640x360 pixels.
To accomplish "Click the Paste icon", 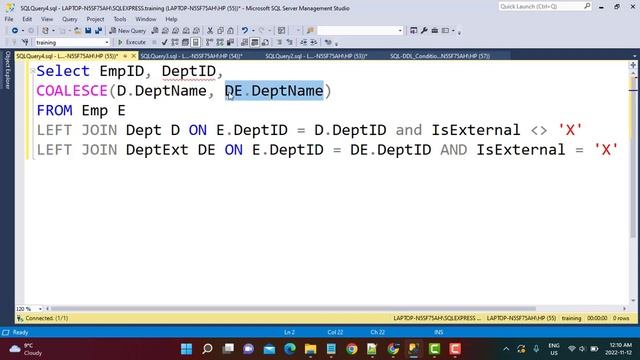I will click(231, 31).
